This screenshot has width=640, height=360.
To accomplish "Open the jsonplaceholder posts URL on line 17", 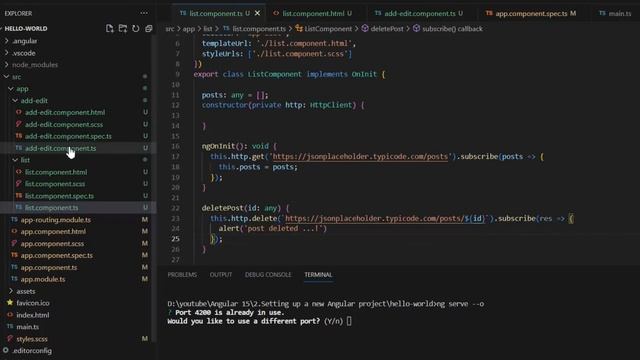I will [360, 156].
